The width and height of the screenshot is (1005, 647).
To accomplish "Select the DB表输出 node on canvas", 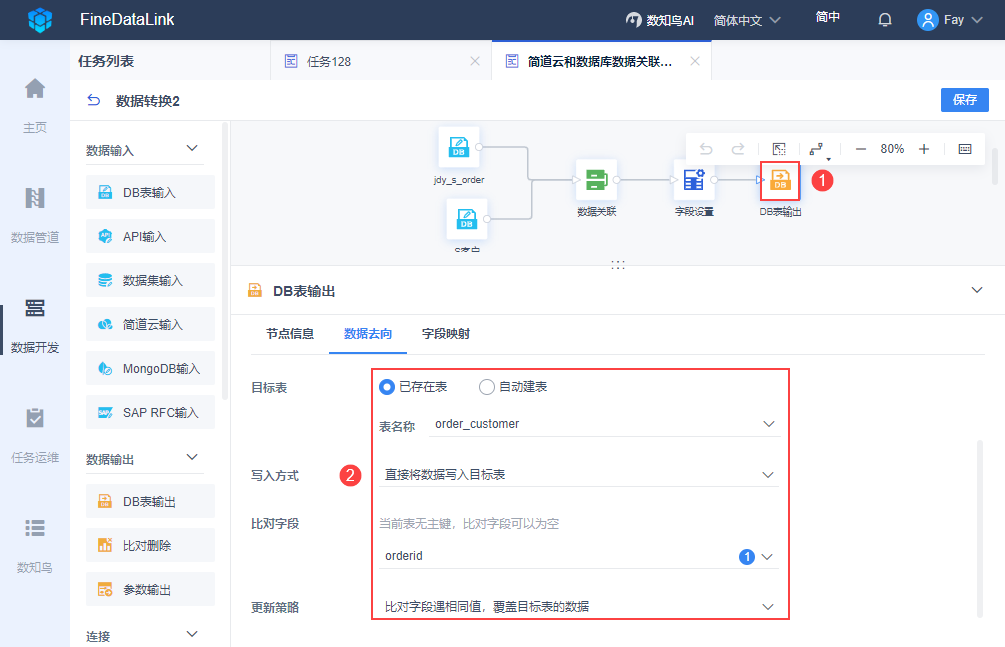I will [780, 181].
